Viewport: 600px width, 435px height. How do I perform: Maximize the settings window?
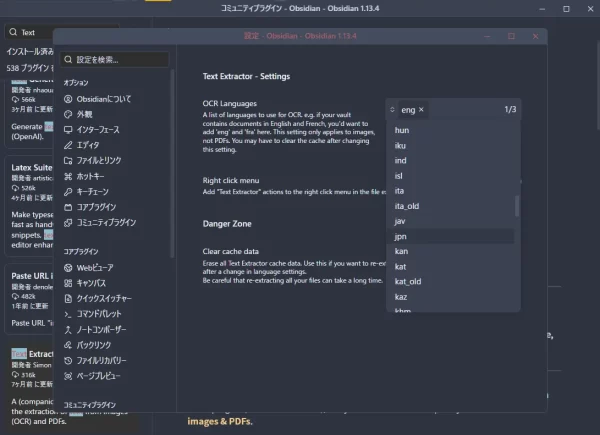point(511,36)
